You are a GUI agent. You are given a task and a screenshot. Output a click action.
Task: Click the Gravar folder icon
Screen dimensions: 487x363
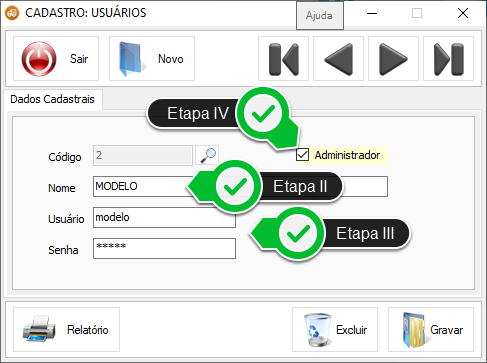click(x=414, y=329)
